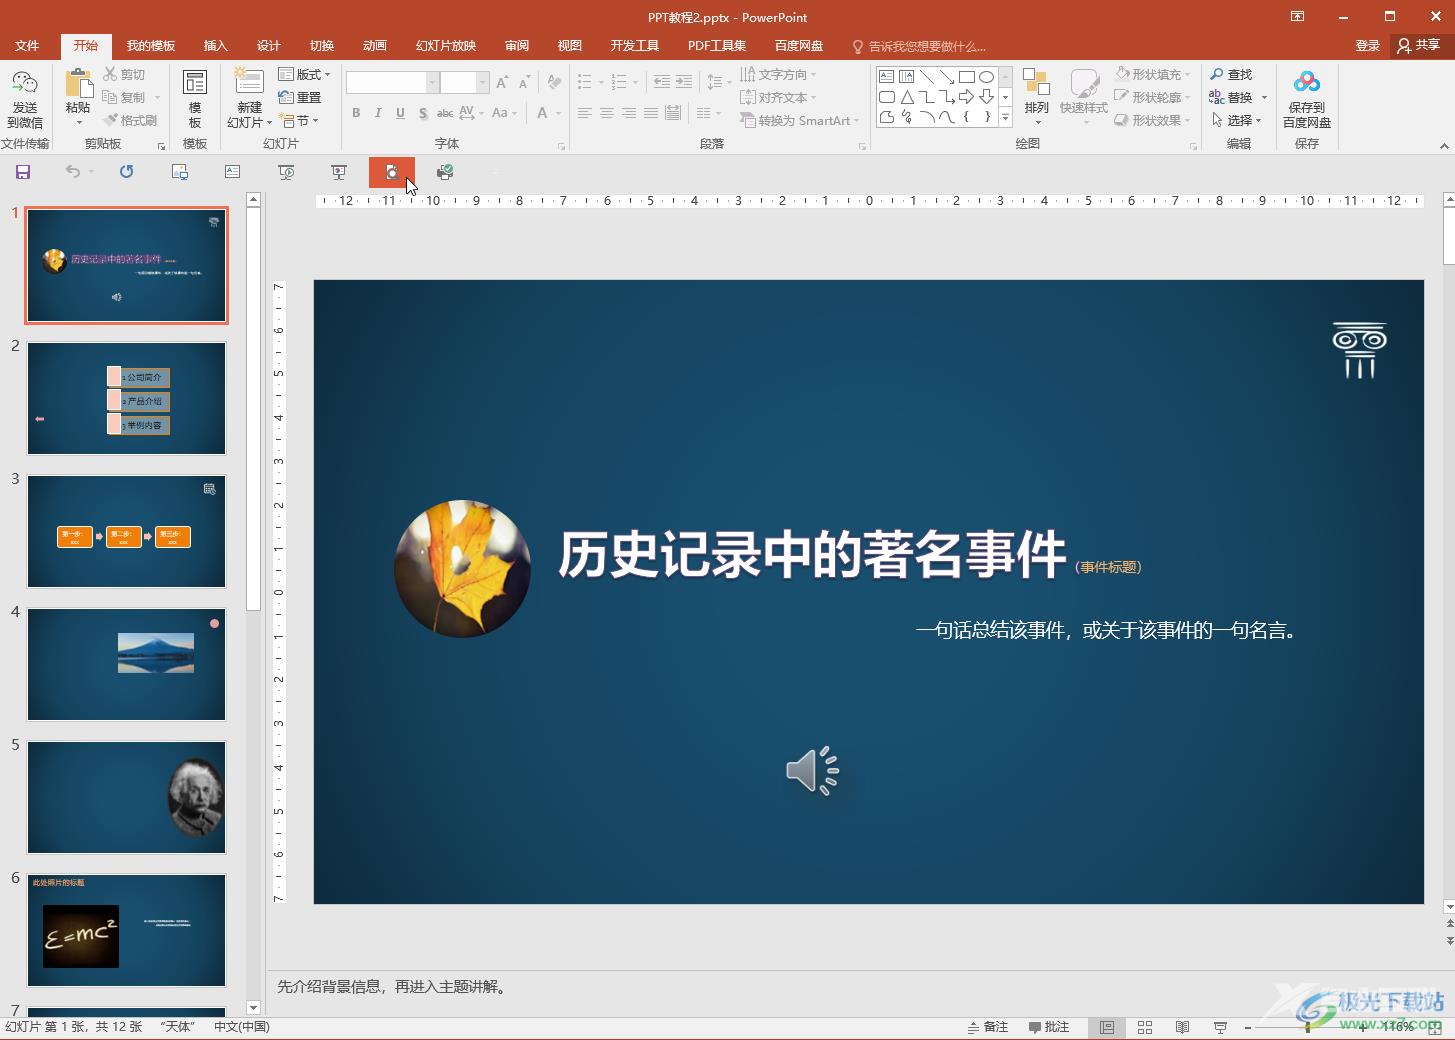Click 剪切 cut in clipboard group
Image resolution: width=1455 pixels, height=1040 pixels.
click(125, 75)
